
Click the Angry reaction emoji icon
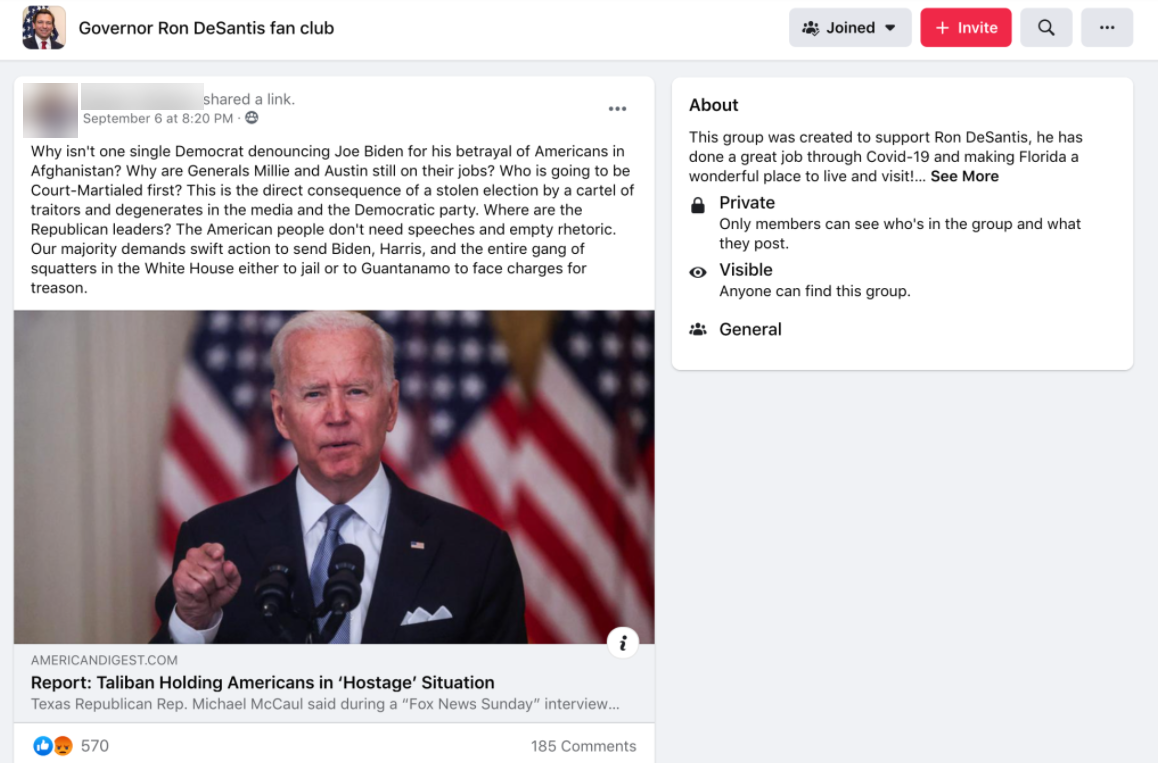click(x=63, y=746)
